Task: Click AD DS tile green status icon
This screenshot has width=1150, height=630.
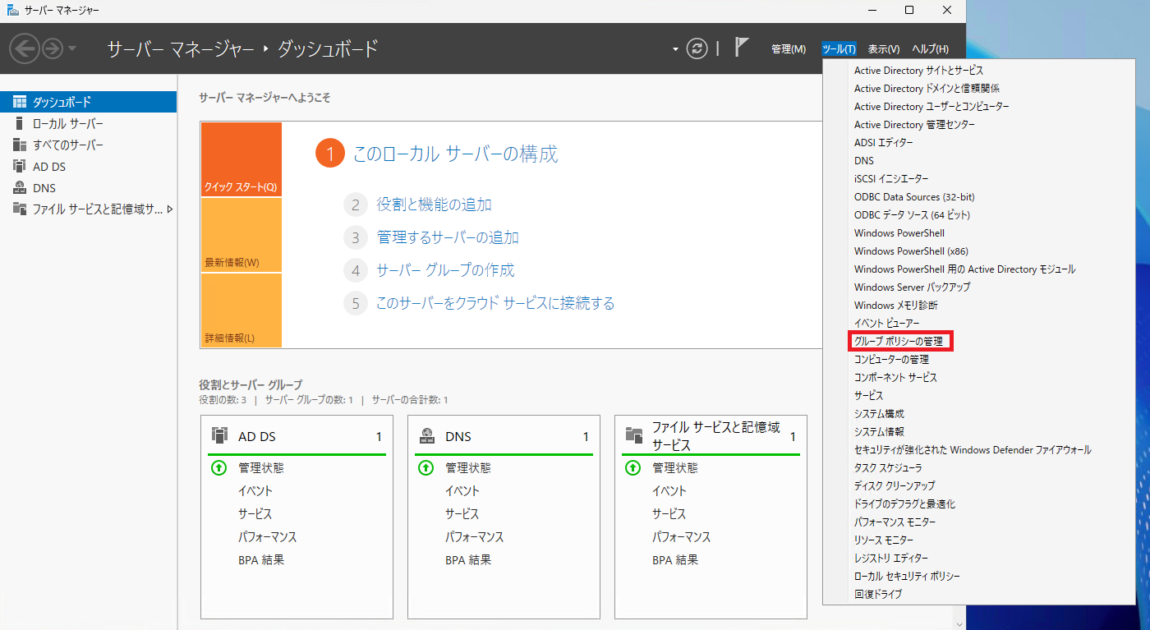Action: coord(219,467)
